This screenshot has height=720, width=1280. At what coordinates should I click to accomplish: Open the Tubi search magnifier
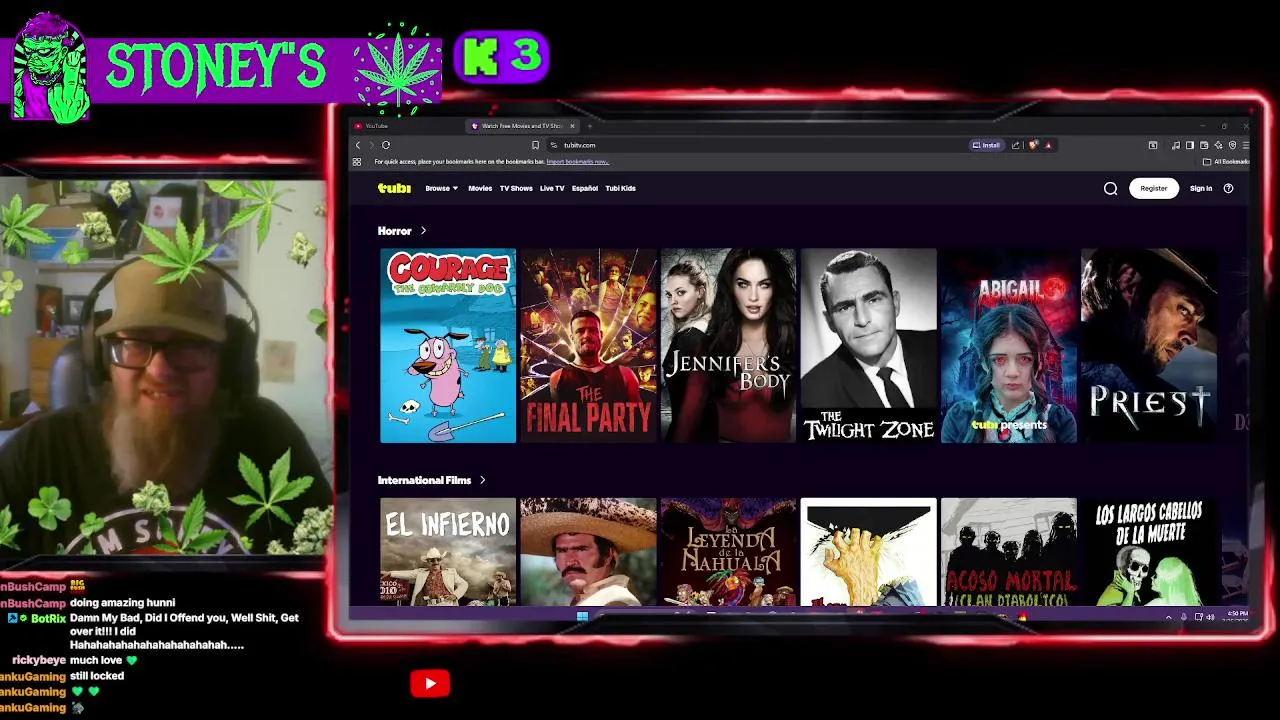click(1110, 188)
